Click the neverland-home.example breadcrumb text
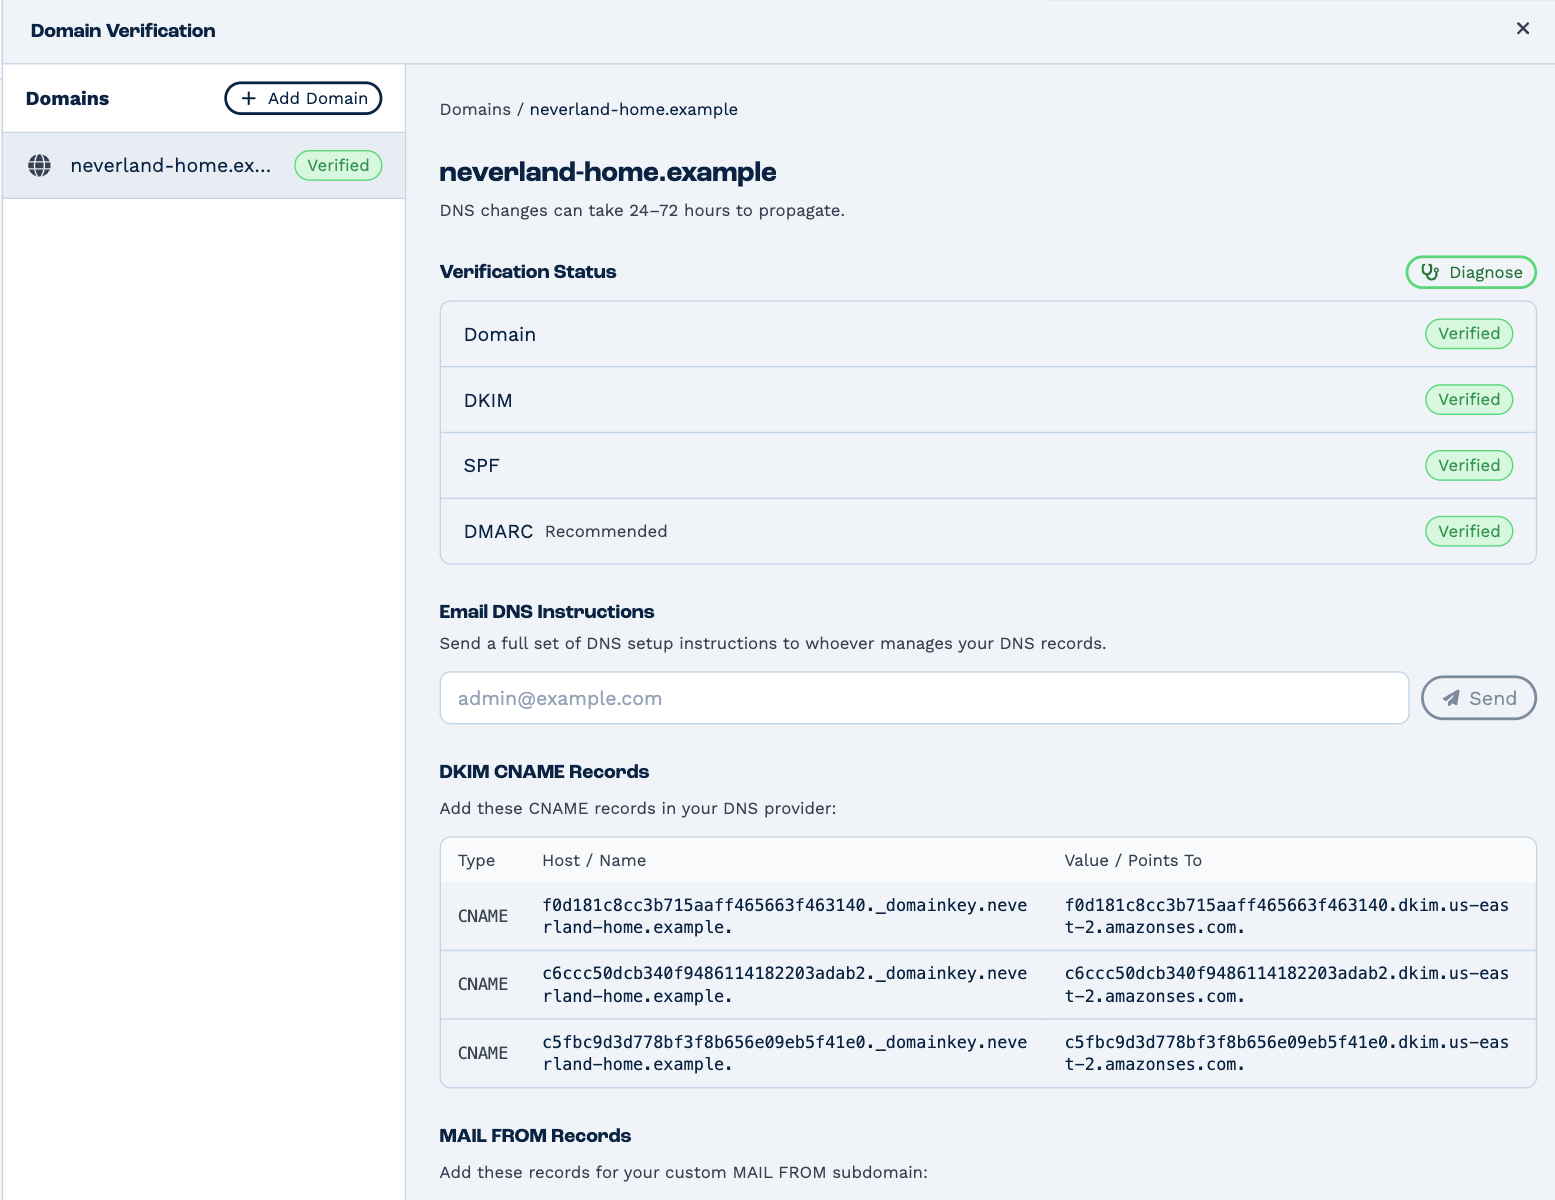Viewport: 1555px width, 1200px height. click(x=634, y=109)
